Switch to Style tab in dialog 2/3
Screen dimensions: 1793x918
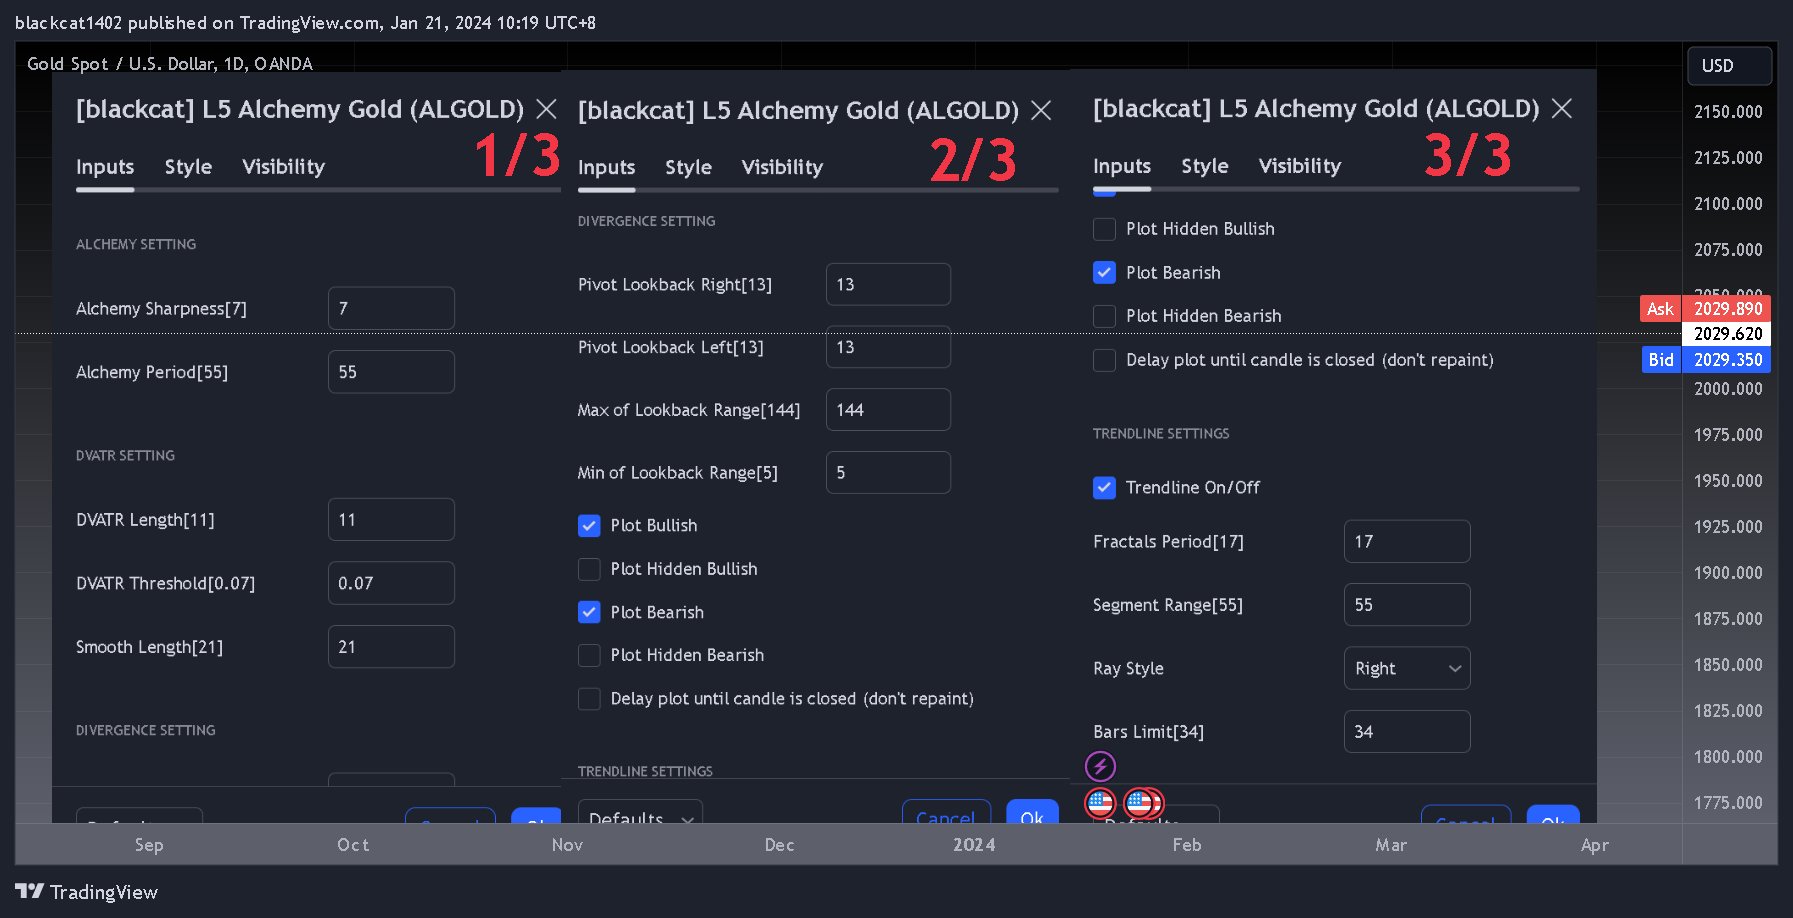click(x=688, y=168)
